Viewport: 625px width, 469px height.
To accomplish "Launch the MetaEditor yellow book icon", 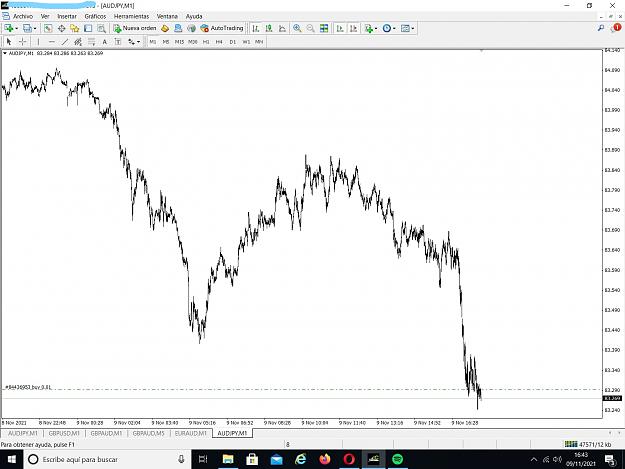I will 165,28.
